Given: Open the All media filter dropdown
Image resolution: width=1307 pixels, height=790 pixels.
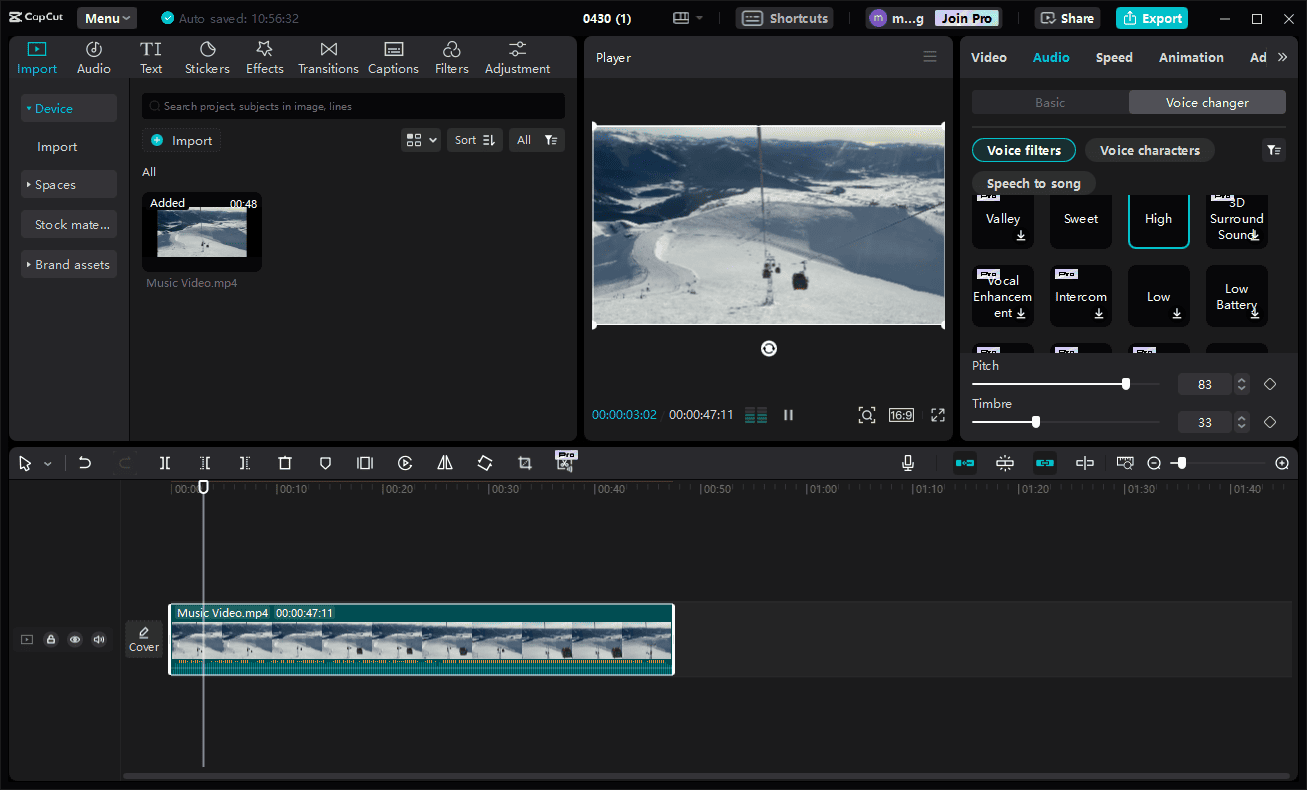Looking at the screenshot, I should tap(537, 140).
